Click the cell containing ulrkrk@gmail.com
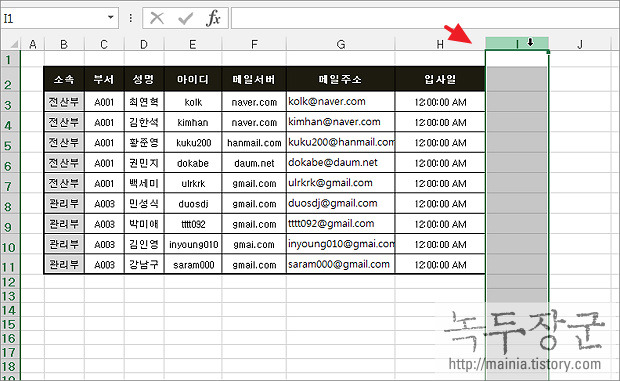The height and width of the screenshot is (381, 620). coord(340,183)
